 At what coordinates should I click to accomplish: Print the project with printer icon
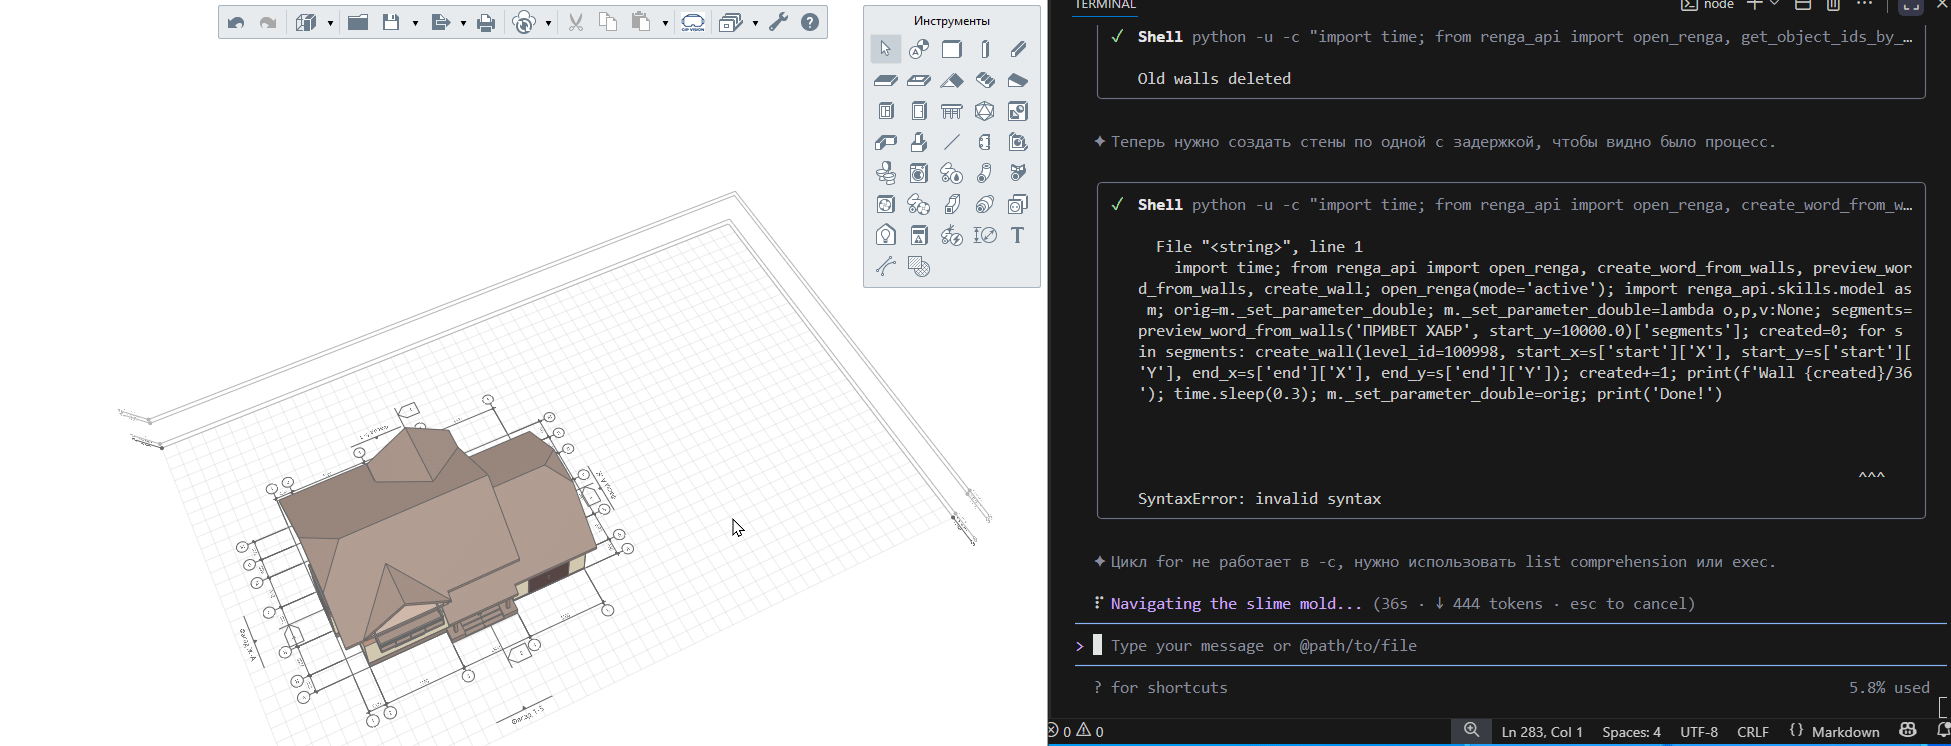pos(486,23)
